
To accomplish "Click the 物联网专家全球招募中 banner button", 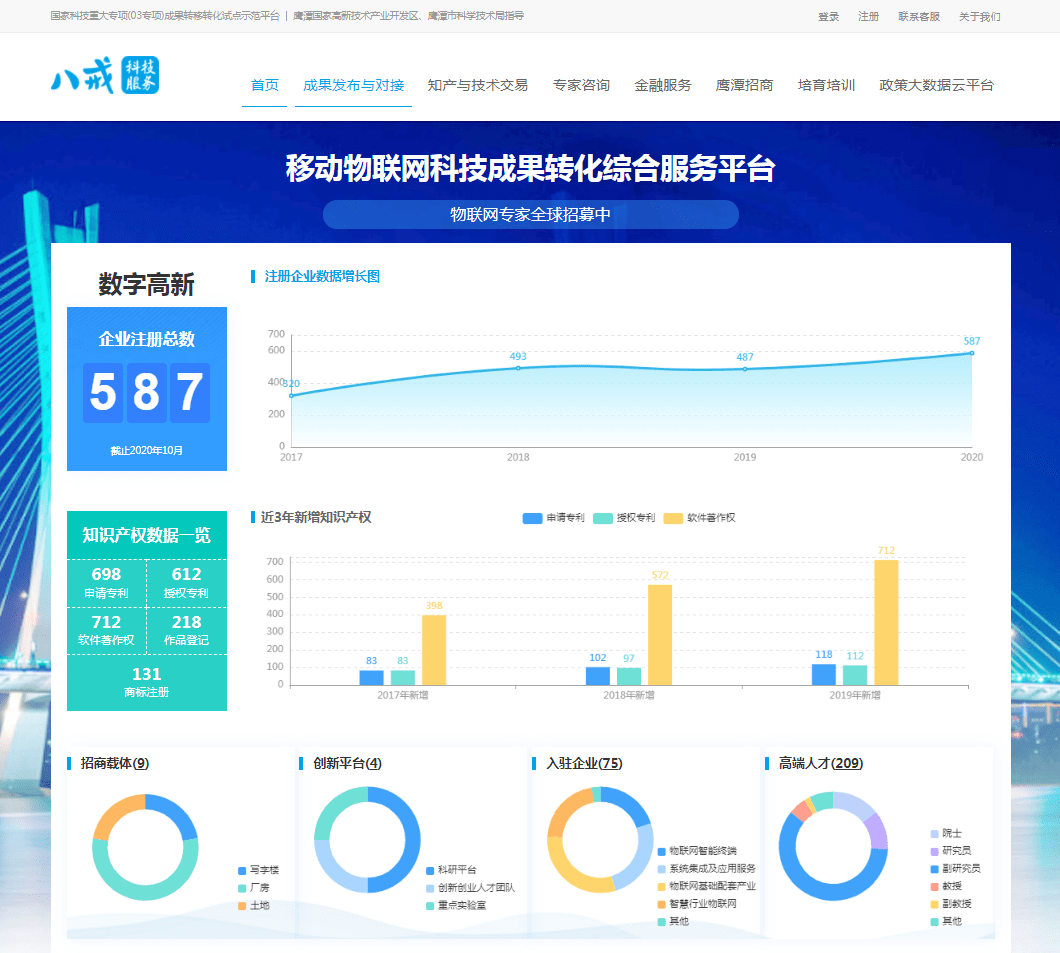I will [530, 215].
